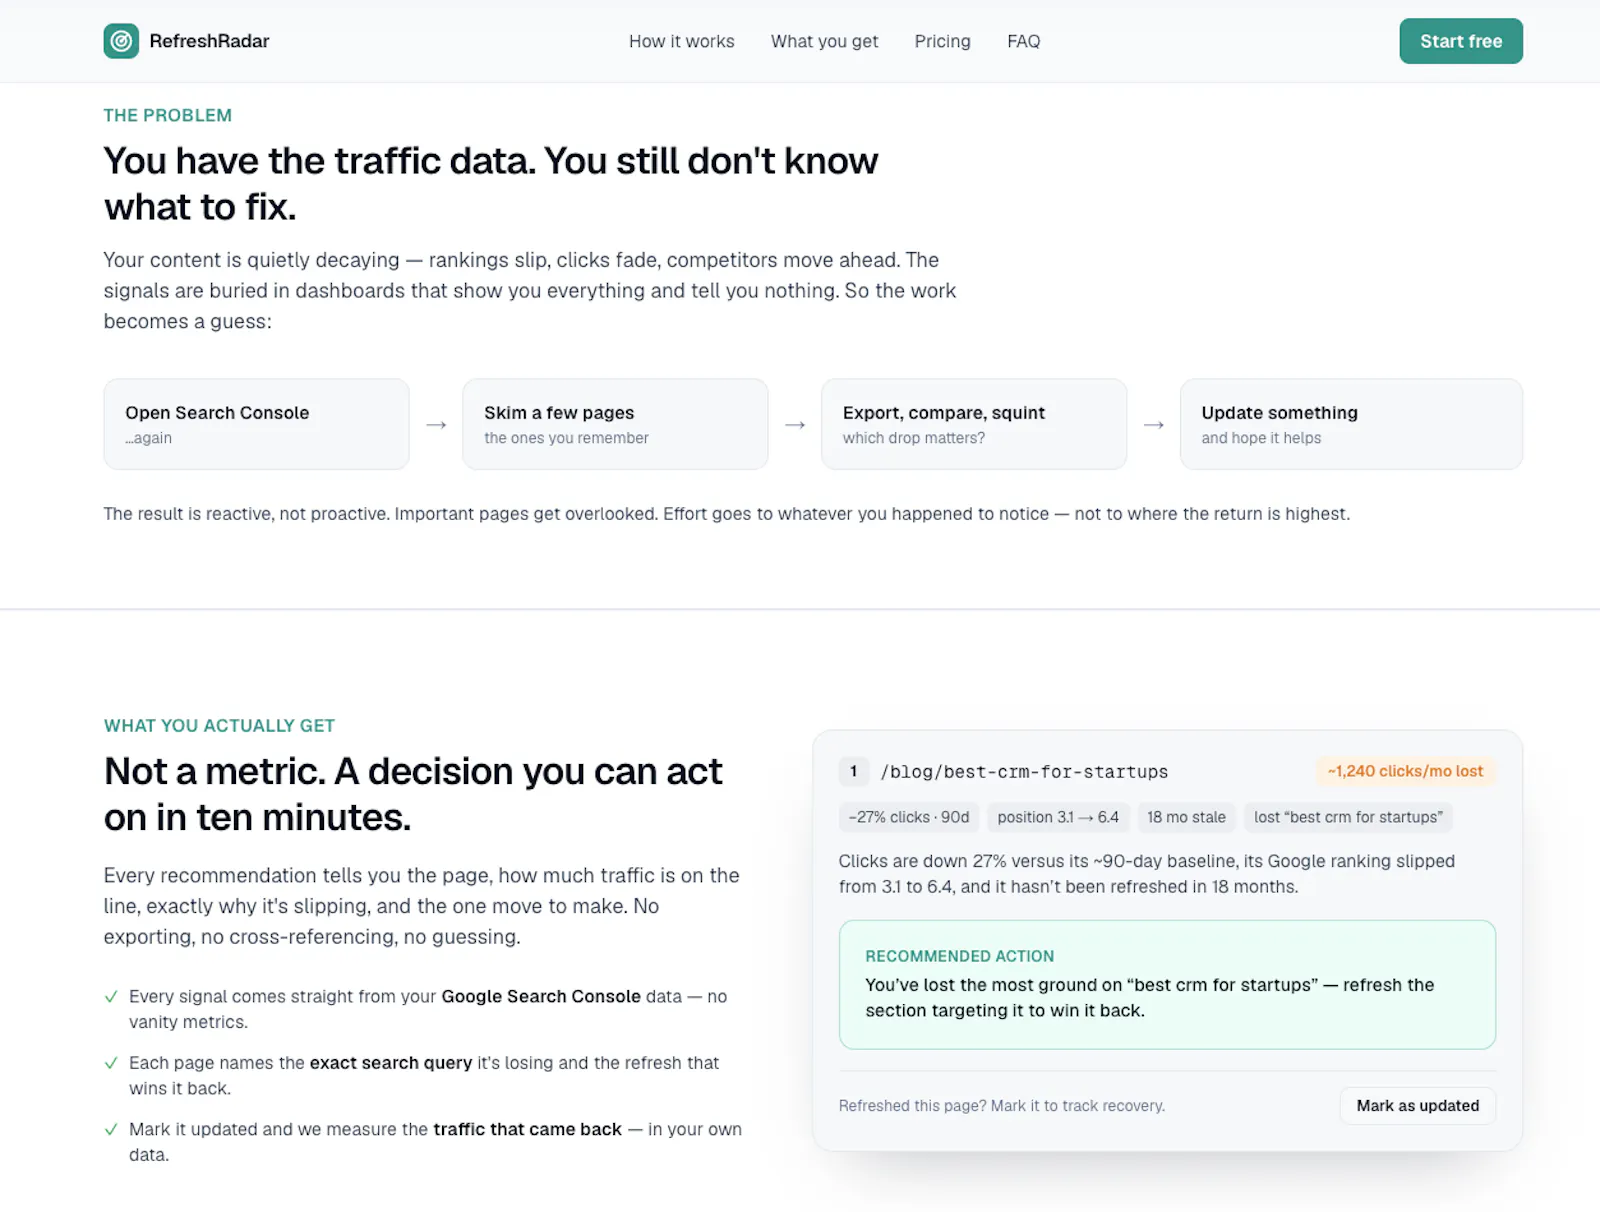The width and height of the screenshot is (1600, 1212).
Task: Click the checkmark beside Google Search Console bullet
Action: click(111, 997)
